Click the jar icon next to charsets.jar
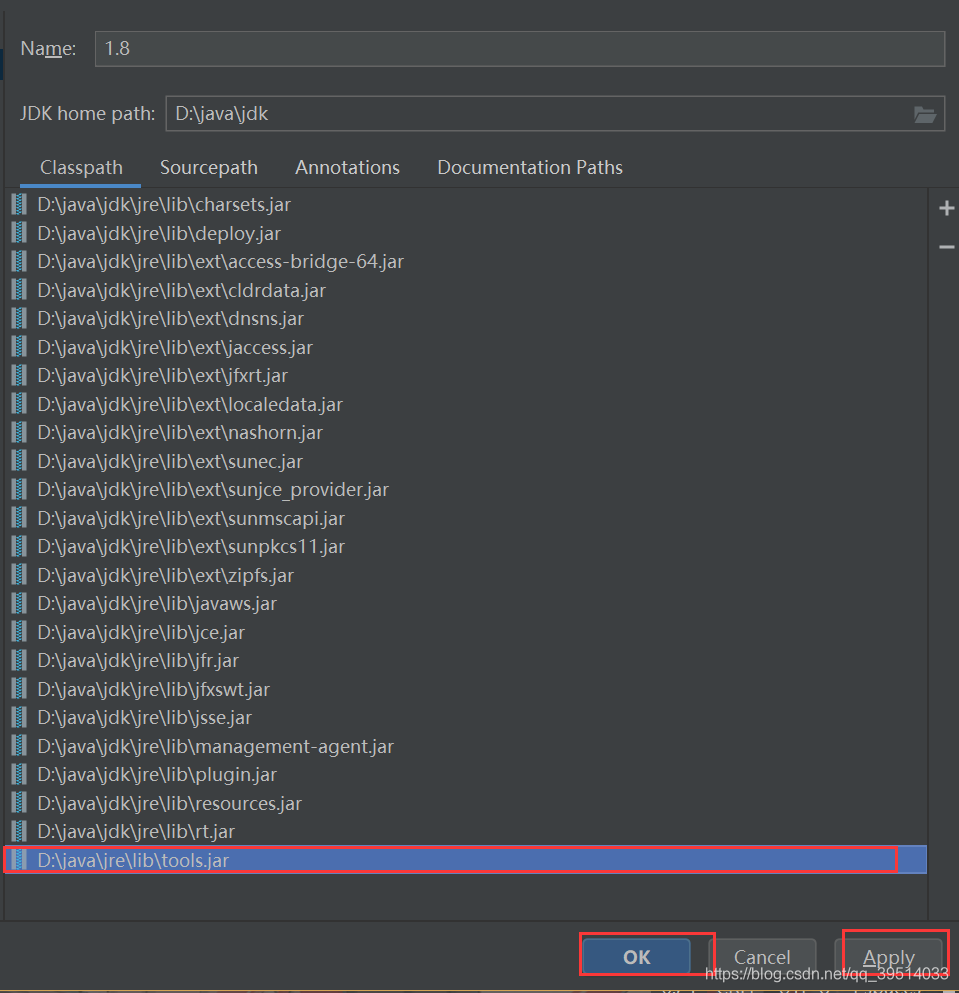The height and width of the screenshot is (993, 959). pos(20,204)
